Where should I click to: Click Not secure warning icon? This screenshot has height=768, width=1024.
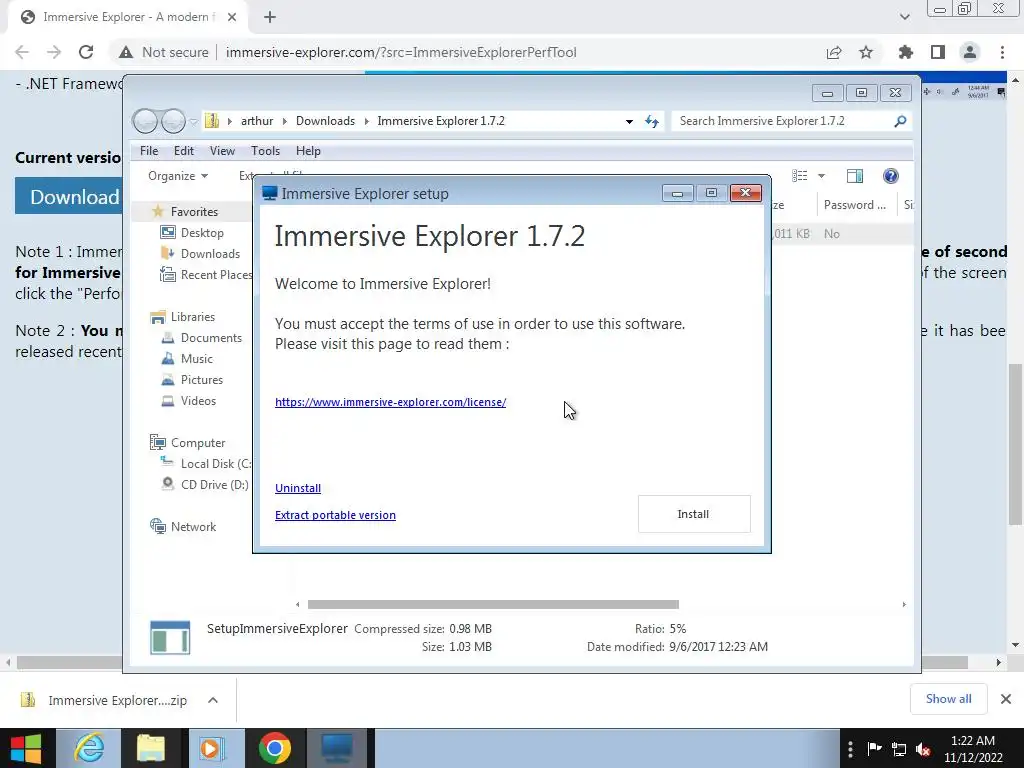(125, 52)
